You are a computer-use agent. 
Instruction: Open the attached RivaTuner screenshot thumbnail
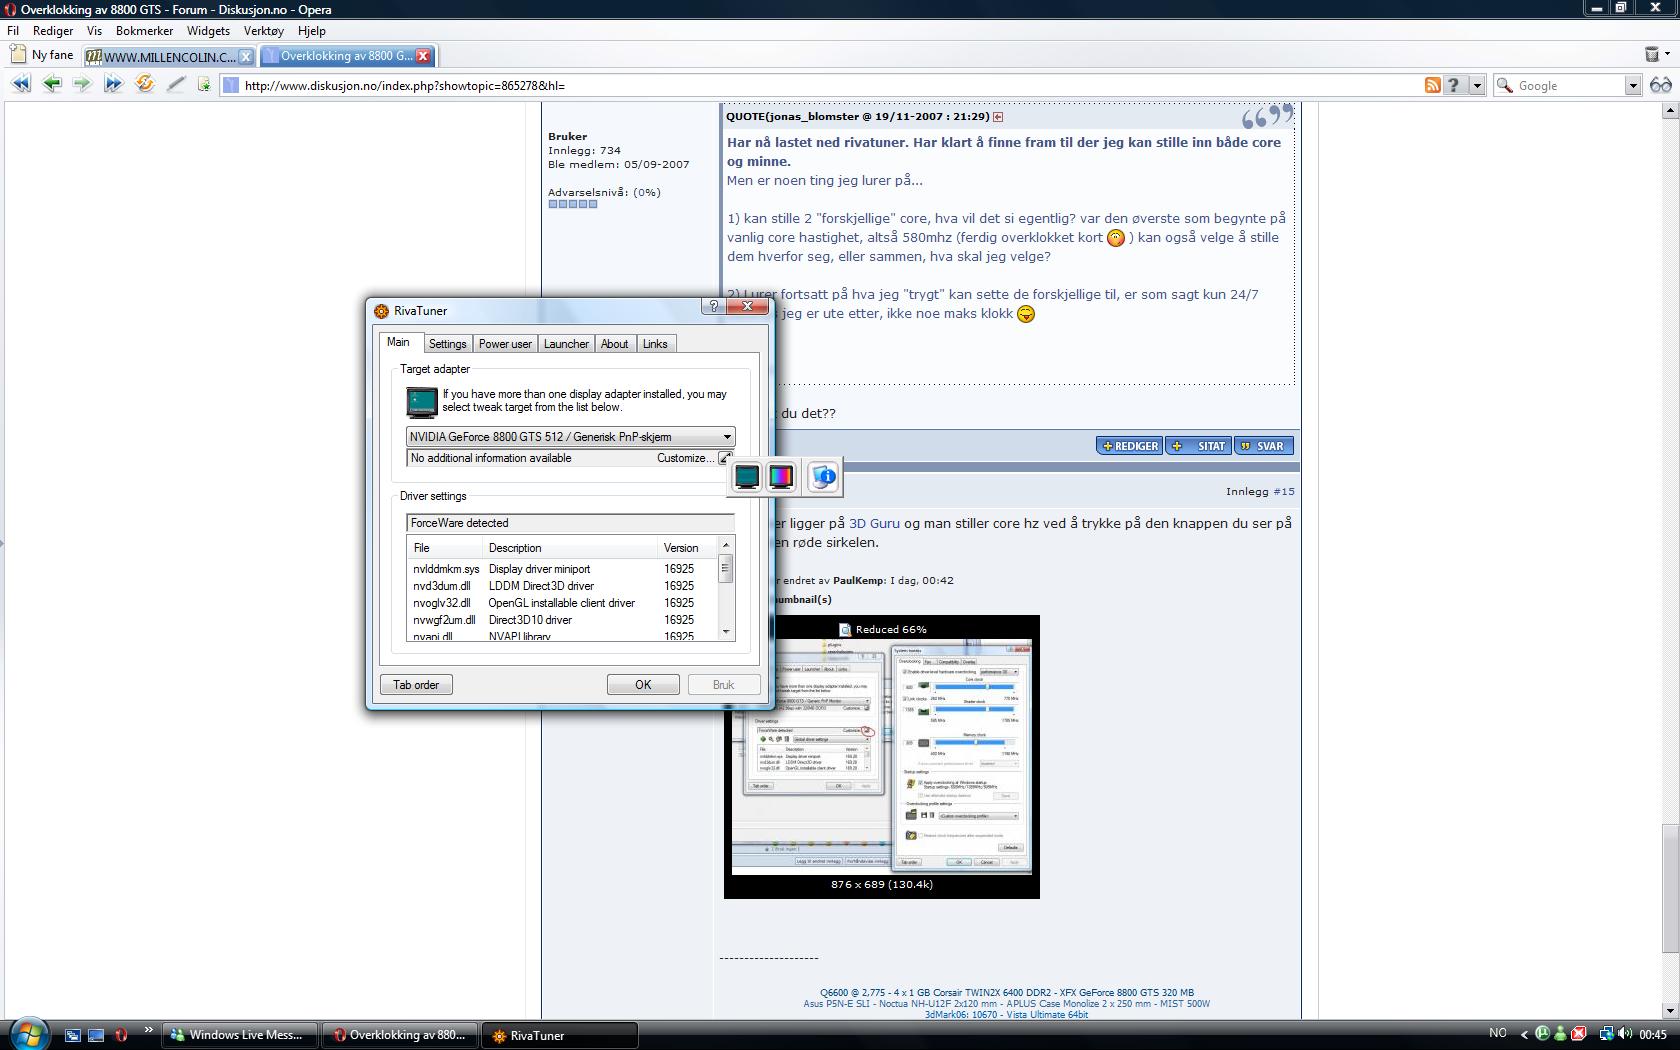point(882,757)
